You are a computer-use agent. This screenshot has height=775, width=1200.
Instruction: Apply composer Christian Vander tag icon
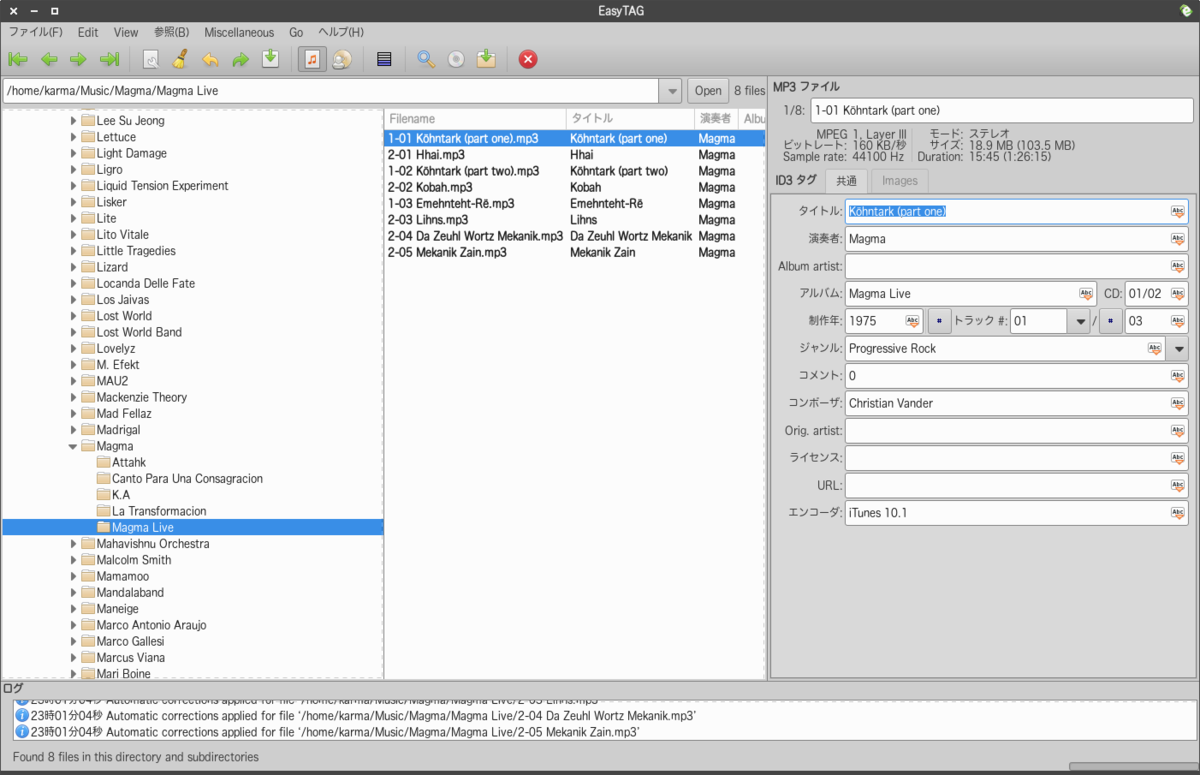pyautogui.click(x=1177, y=403)
